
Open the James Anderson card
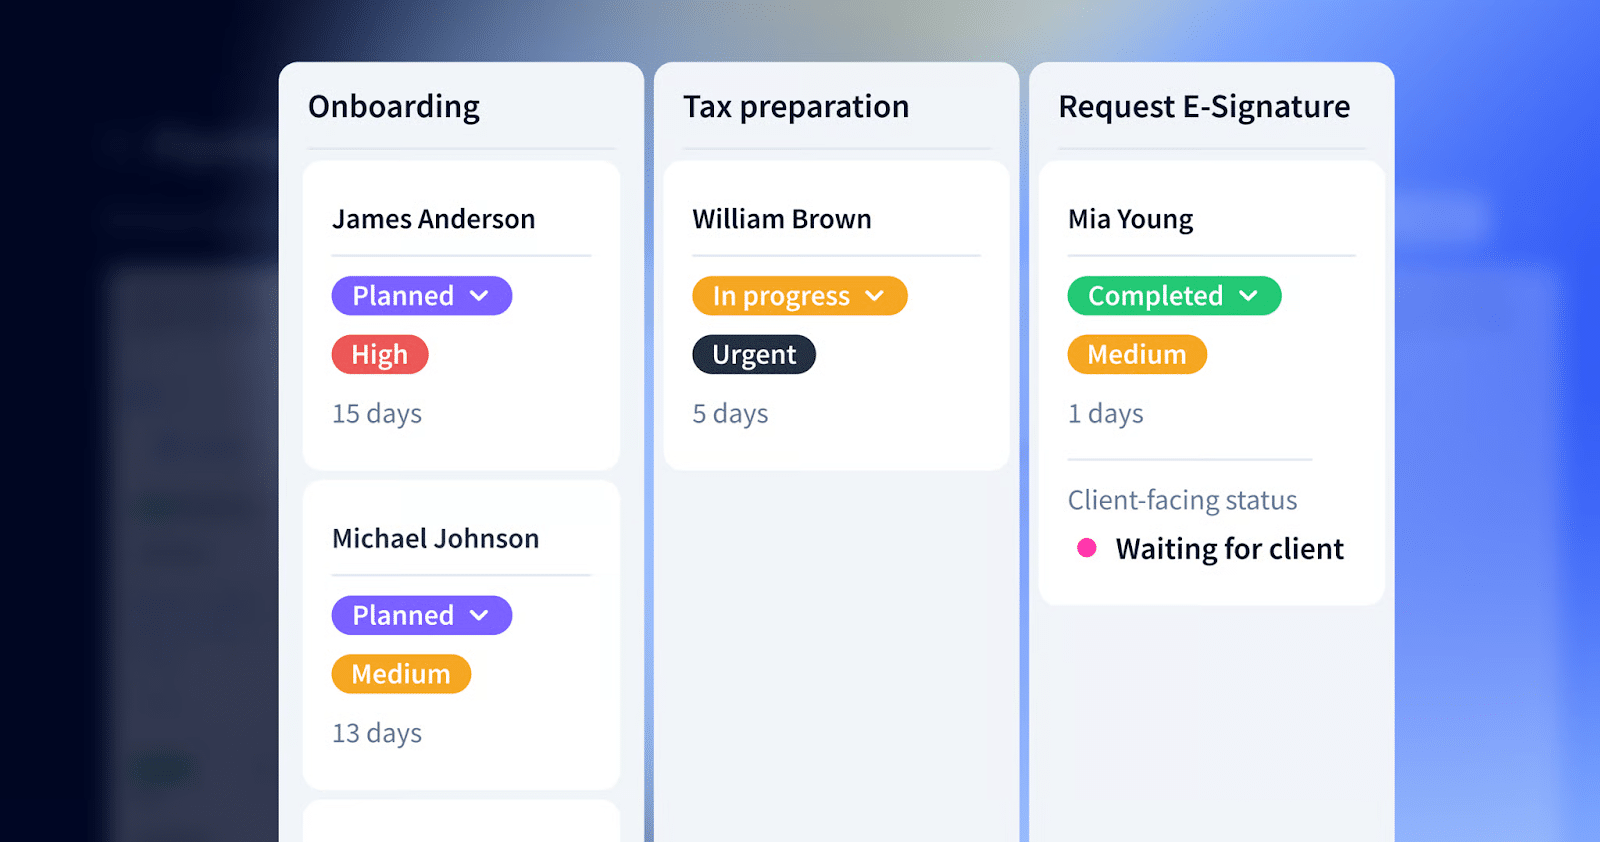(x=433, y=219)
